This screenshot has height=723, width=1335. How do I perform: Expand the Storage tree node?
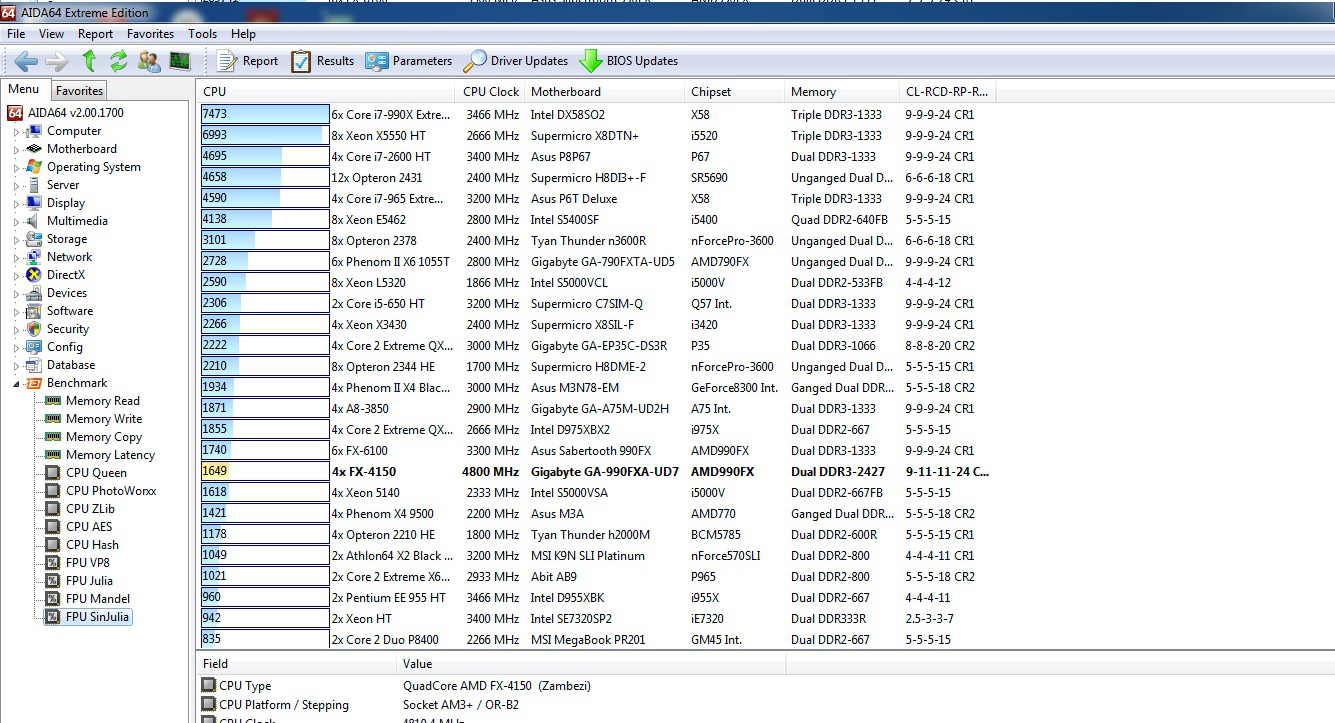point(16,239)
